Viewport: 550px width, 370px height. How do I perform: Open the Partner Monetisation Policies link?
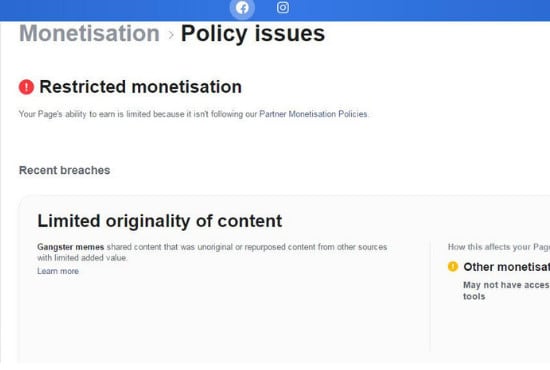tap(314, 114)
